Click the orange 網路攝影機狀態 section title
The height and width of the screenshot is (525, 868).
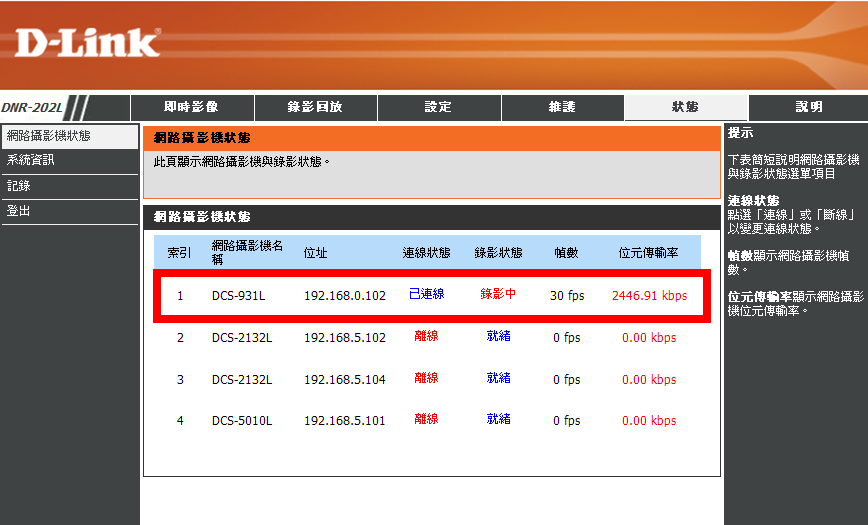(202, 138)
